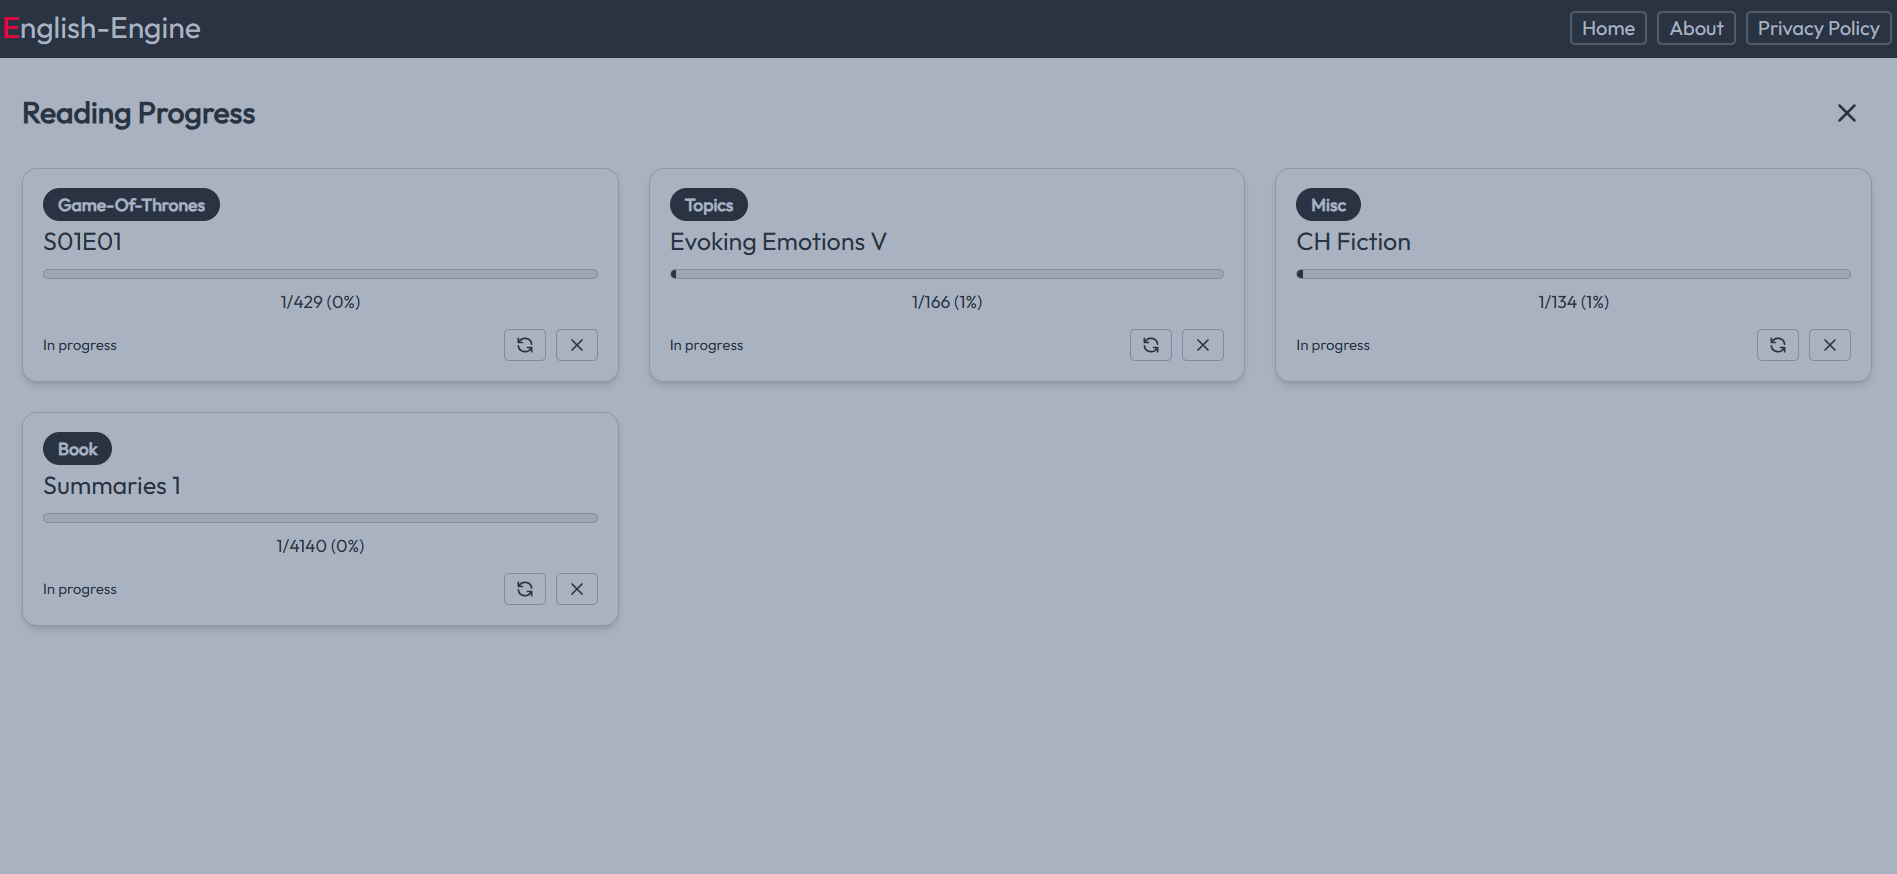The image size is (1897, 874).
Task: Click the Topics category badge
Action: (x=709, y=205)
